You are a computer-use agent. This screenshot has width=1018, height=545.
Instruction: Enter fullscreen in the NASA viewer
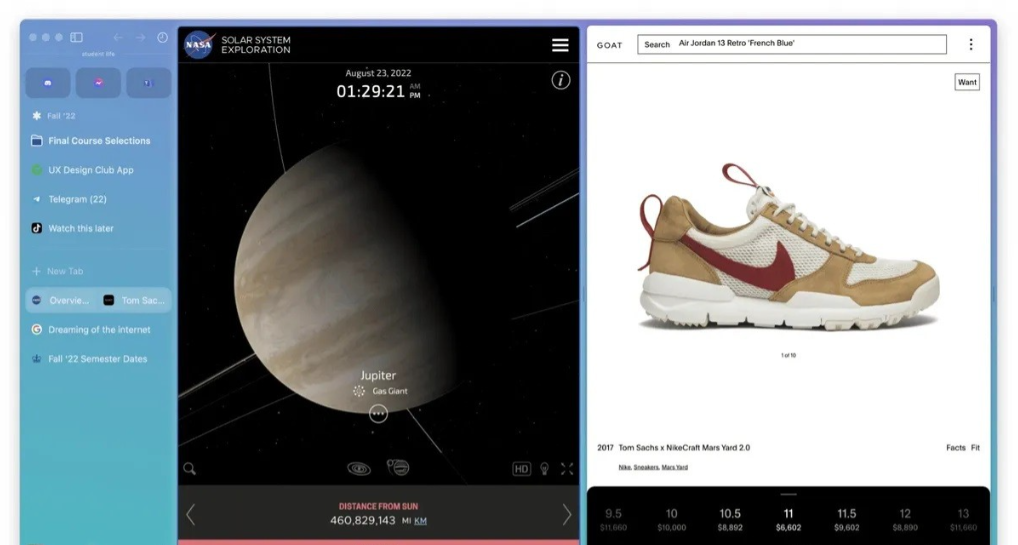(567, 469)
